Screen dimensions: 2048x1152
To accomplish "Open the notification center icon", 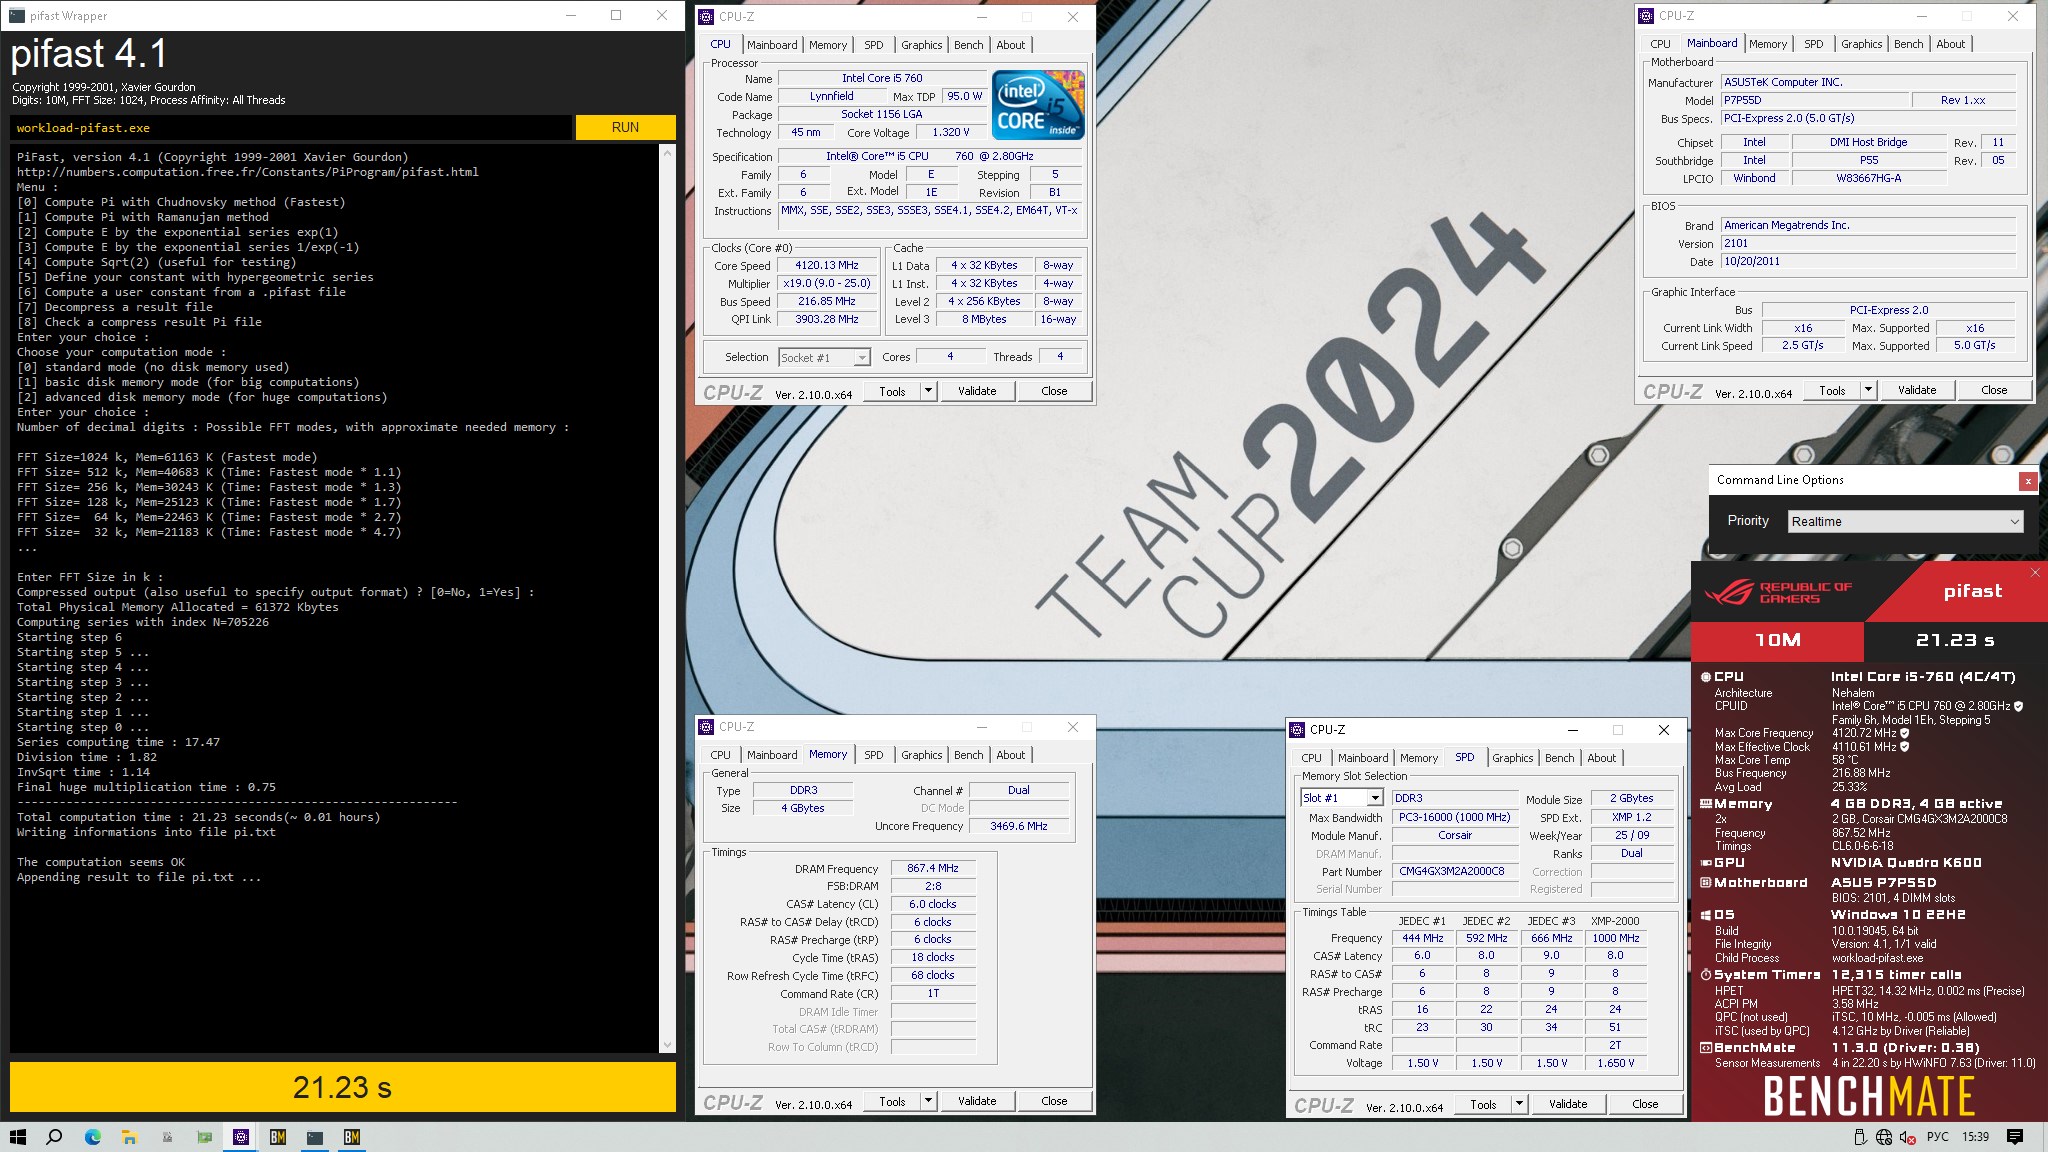I will tap(2015, 1137).
